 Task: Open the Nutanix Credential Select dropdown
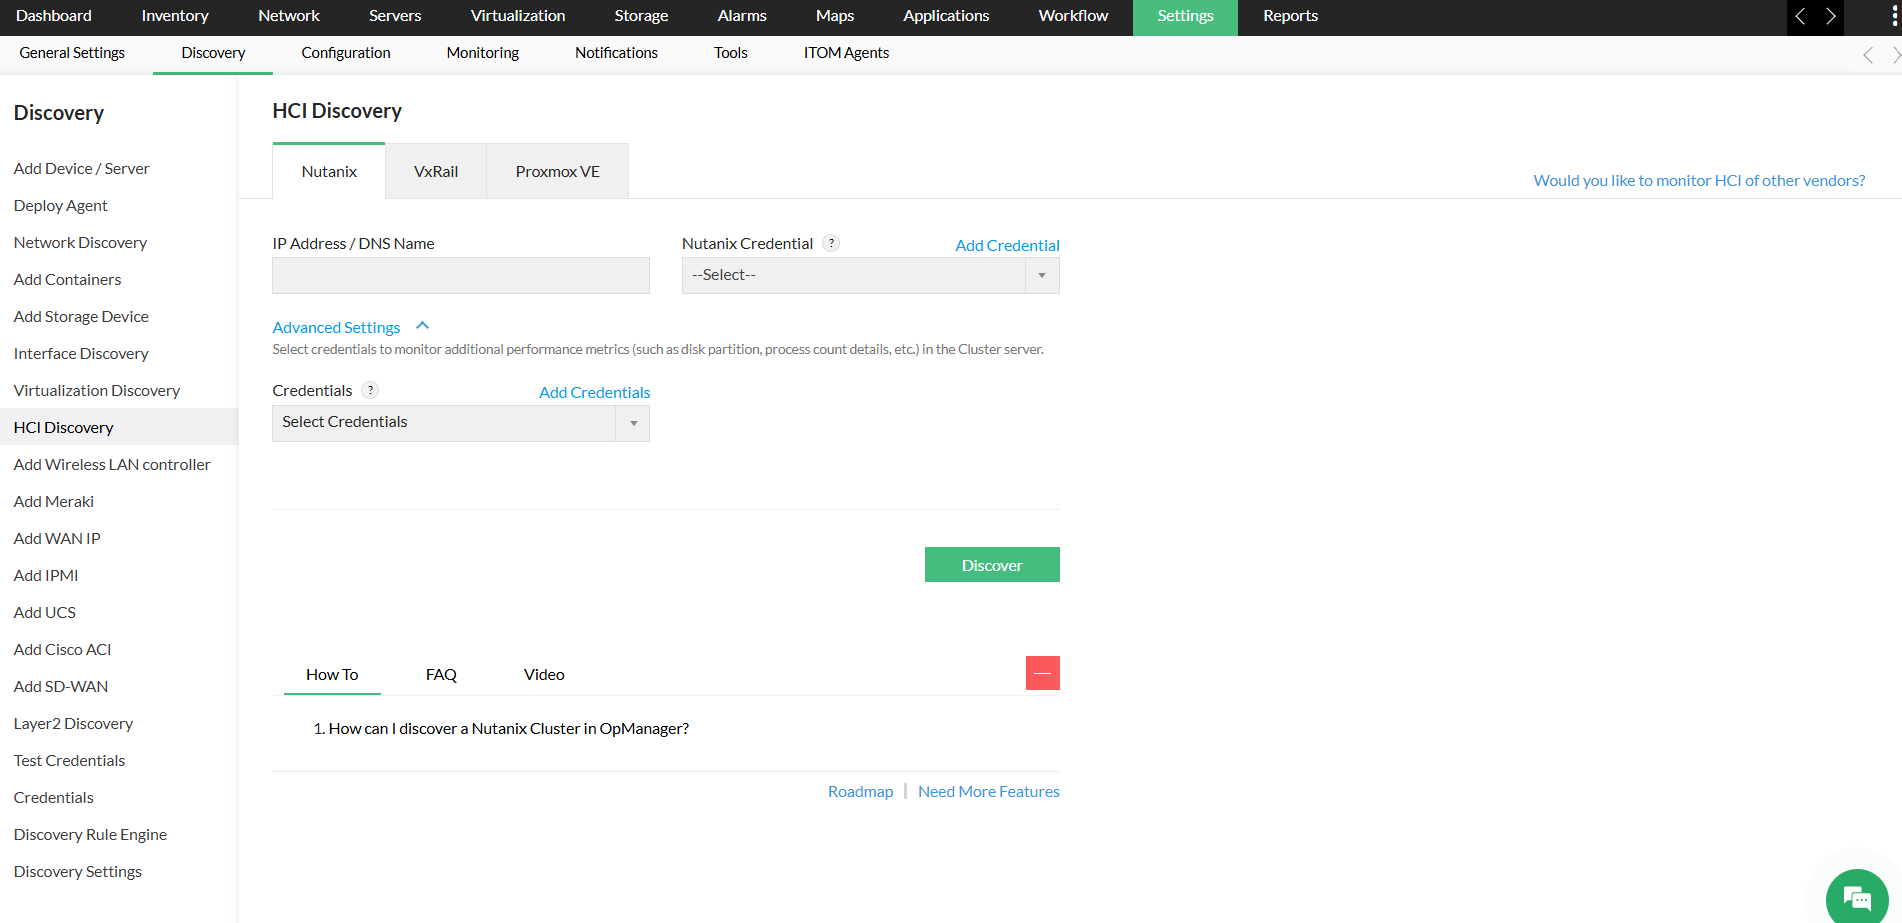pos(1041,275)
